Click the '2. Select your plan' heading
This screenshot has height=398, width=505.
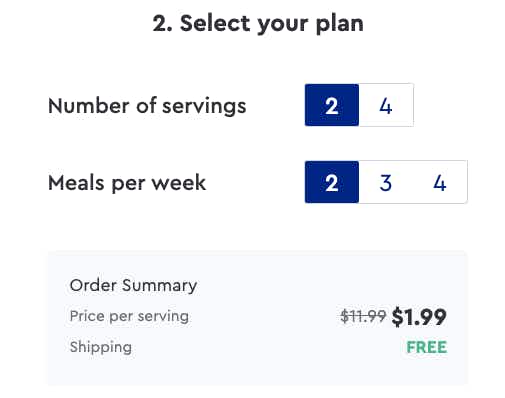tap(258, 24)
